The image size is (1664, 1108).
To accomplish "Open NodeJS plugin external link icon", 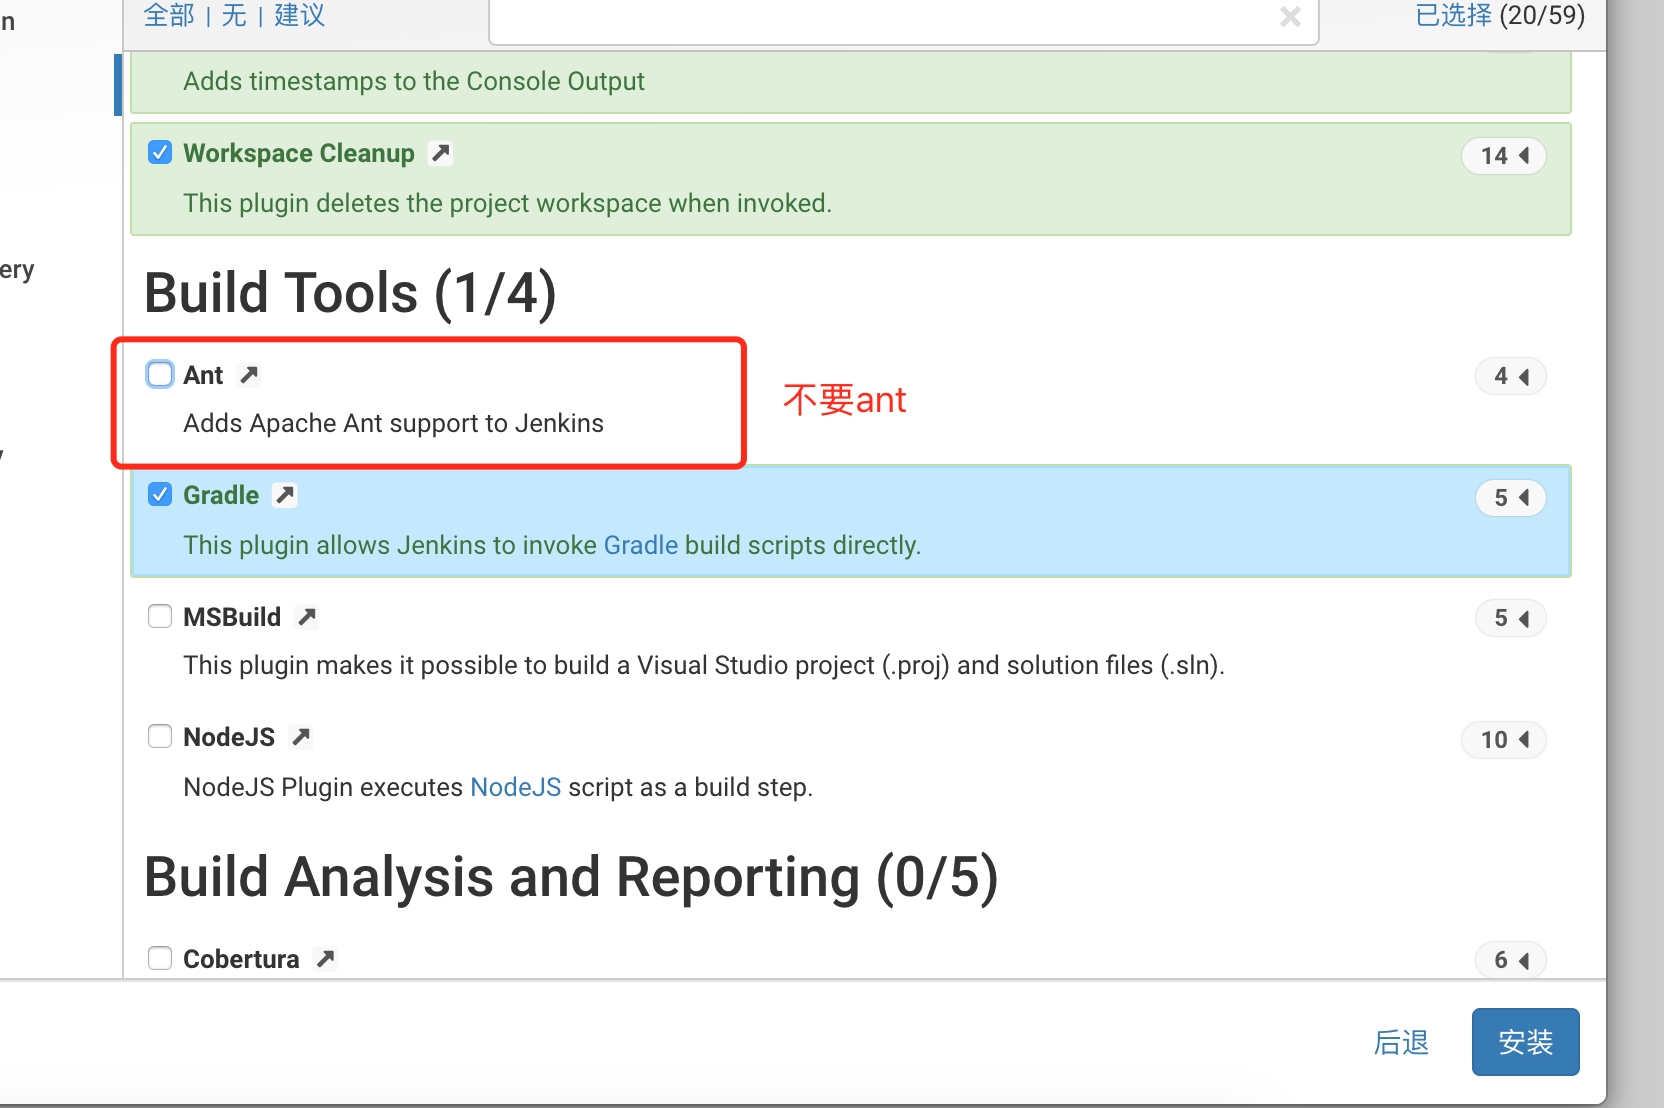I will coord(301,737).
